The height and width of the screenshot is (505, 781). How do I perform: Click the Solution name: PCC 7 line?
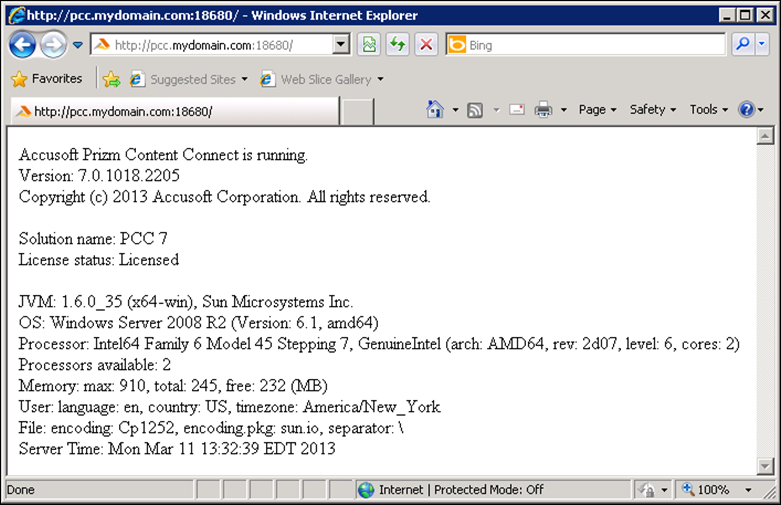coord(93,239)
